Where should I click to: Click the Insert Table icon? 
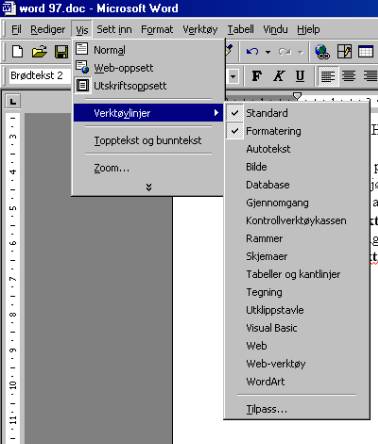pyautogui.click(x=366, y=52)
